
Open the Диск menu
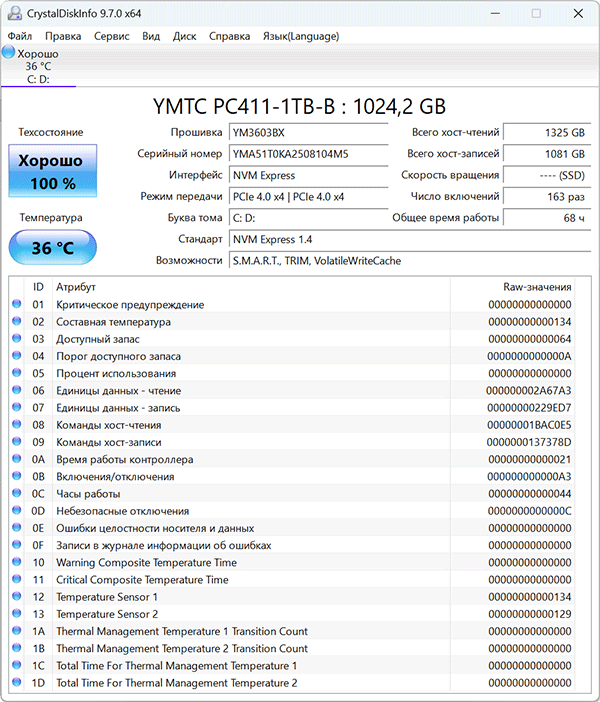(184, 36)
